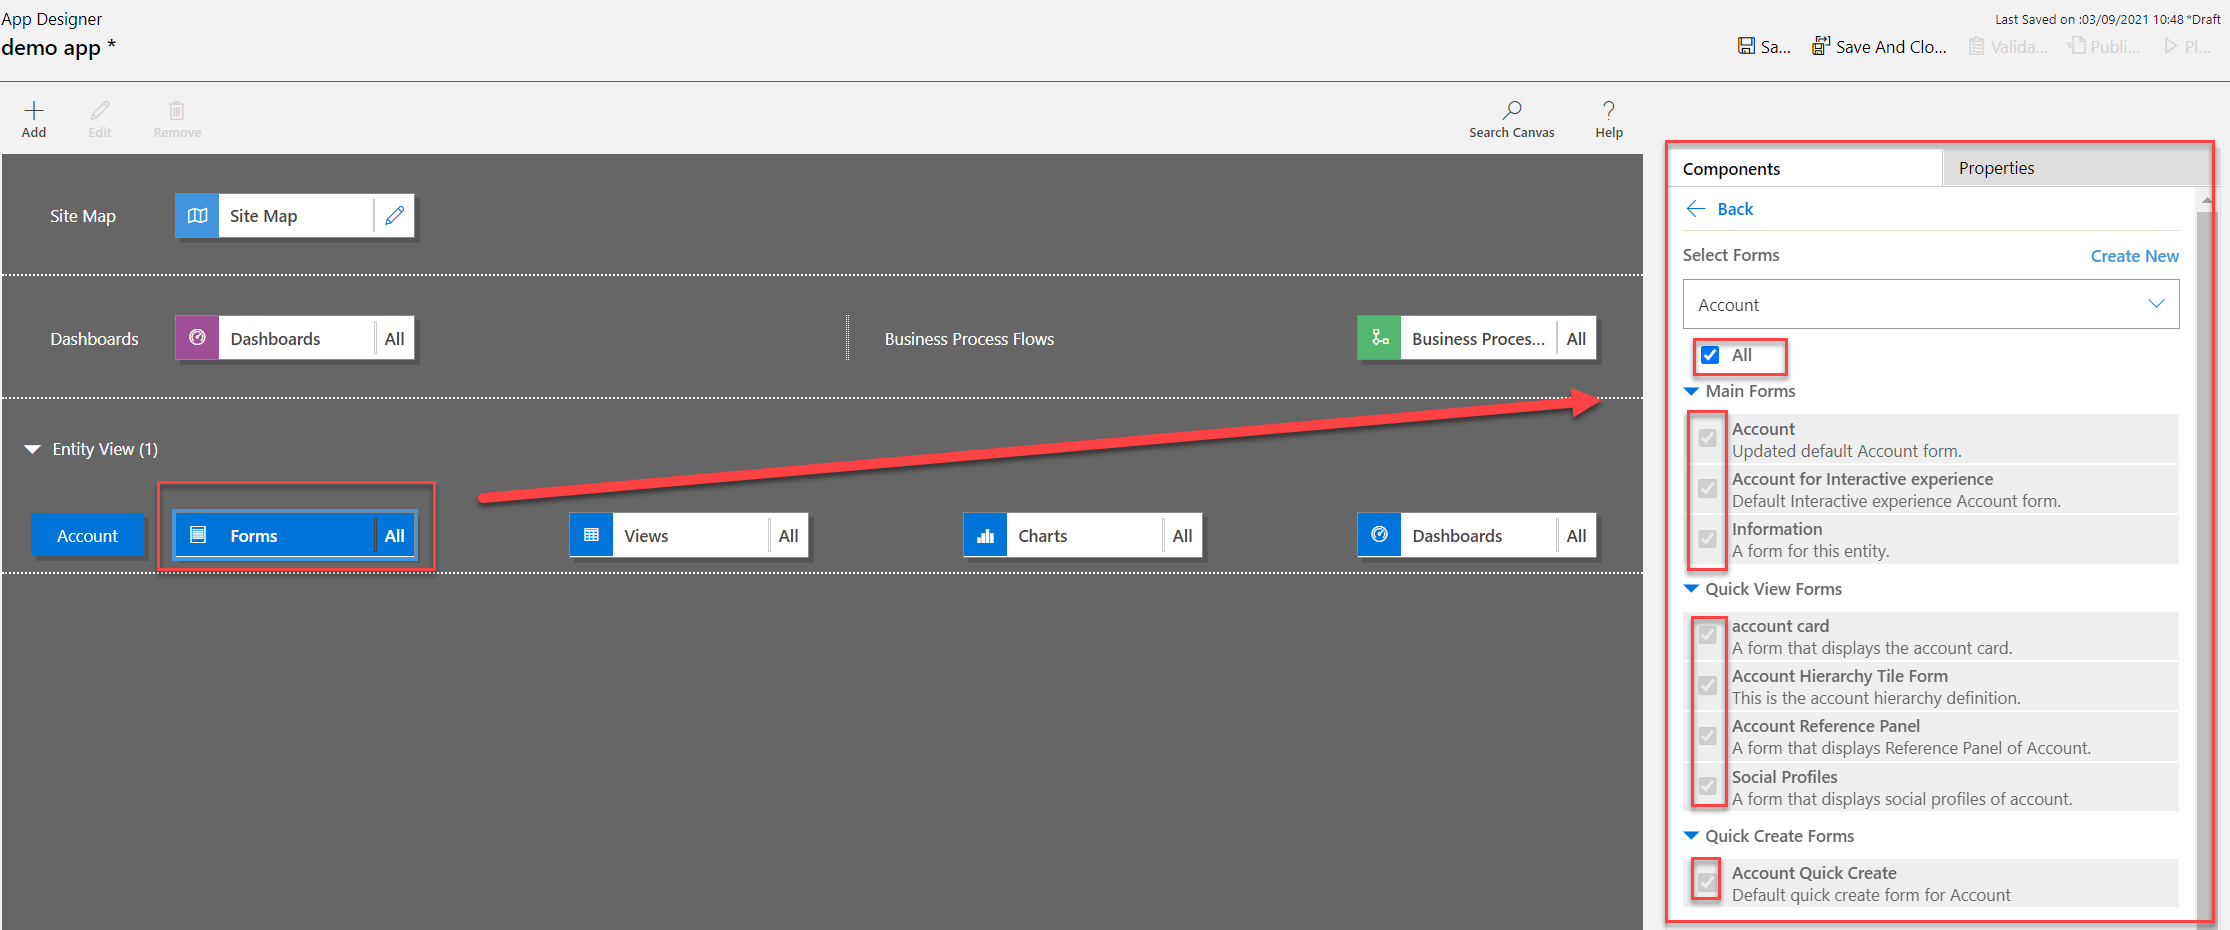Screen dimensions: 2230x930
Task: Switch to the Properties tab
Action: [1996, 167]
